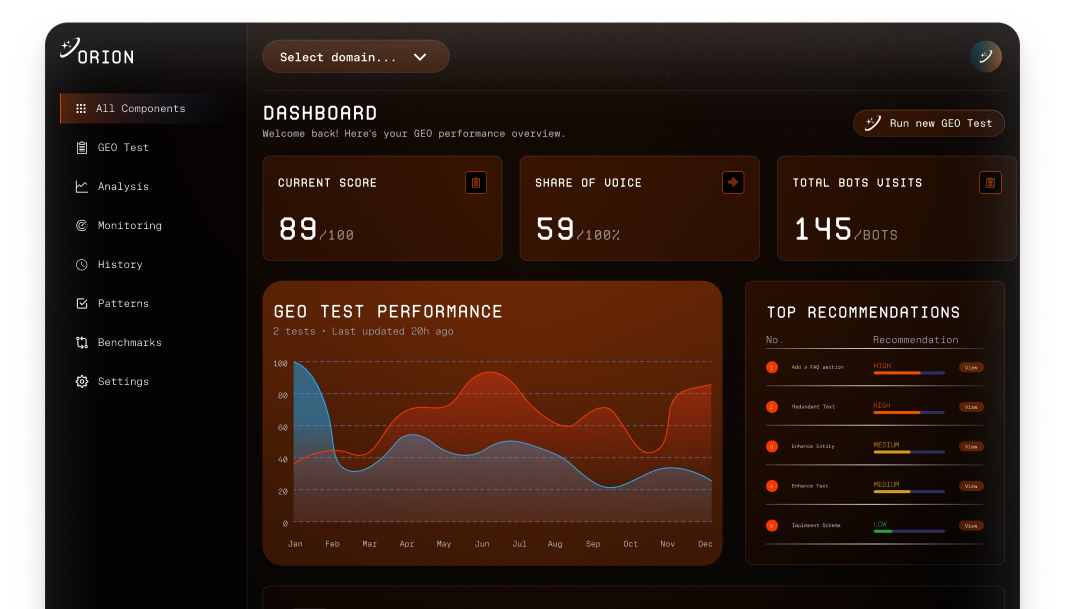1065x609 pixels.
Task: Click the number 4 recommendation badge
Action: point(772,486)
